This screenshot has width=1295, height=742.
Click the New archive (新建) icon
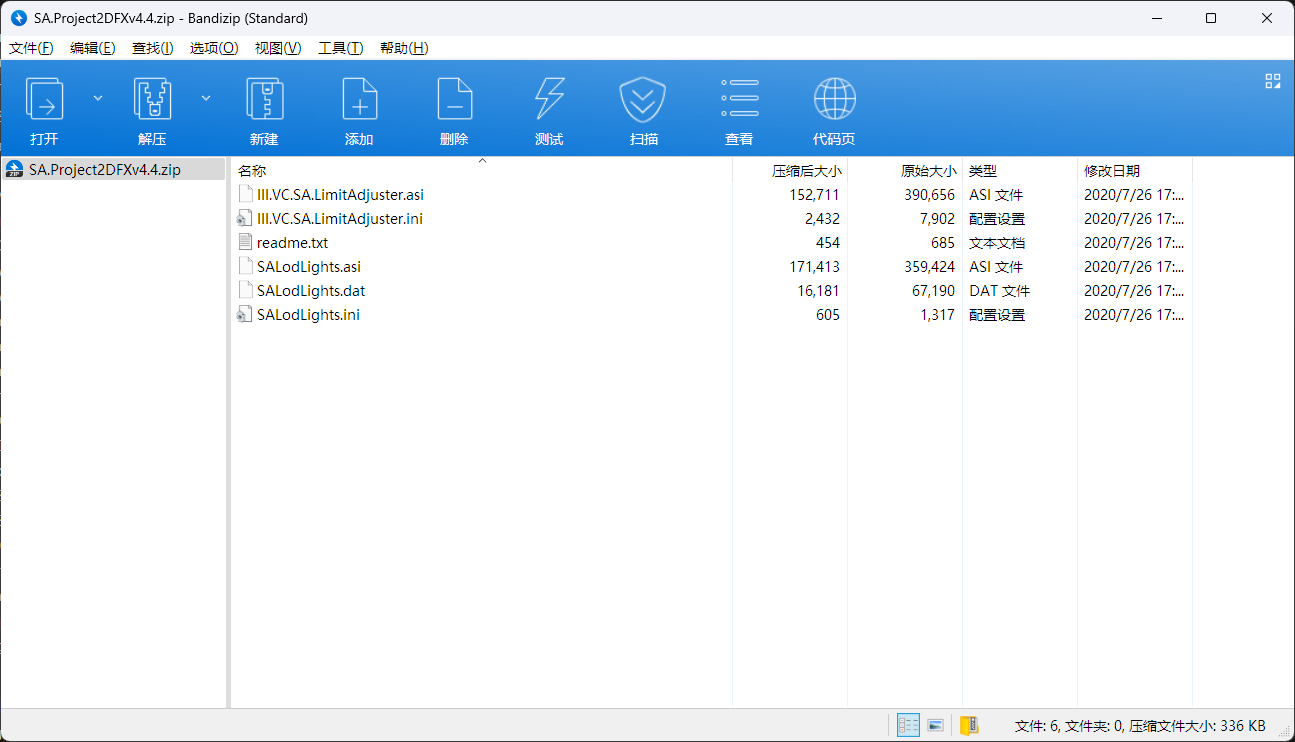click(x=264, y=100)
